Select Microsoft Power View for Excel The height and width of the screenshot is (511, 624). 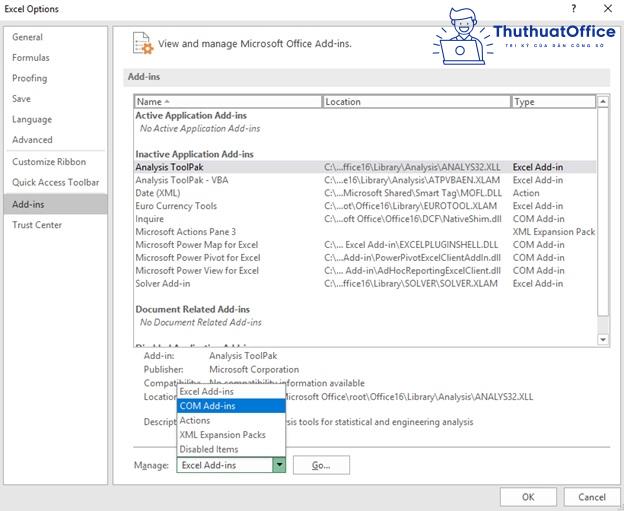(365, 271)
